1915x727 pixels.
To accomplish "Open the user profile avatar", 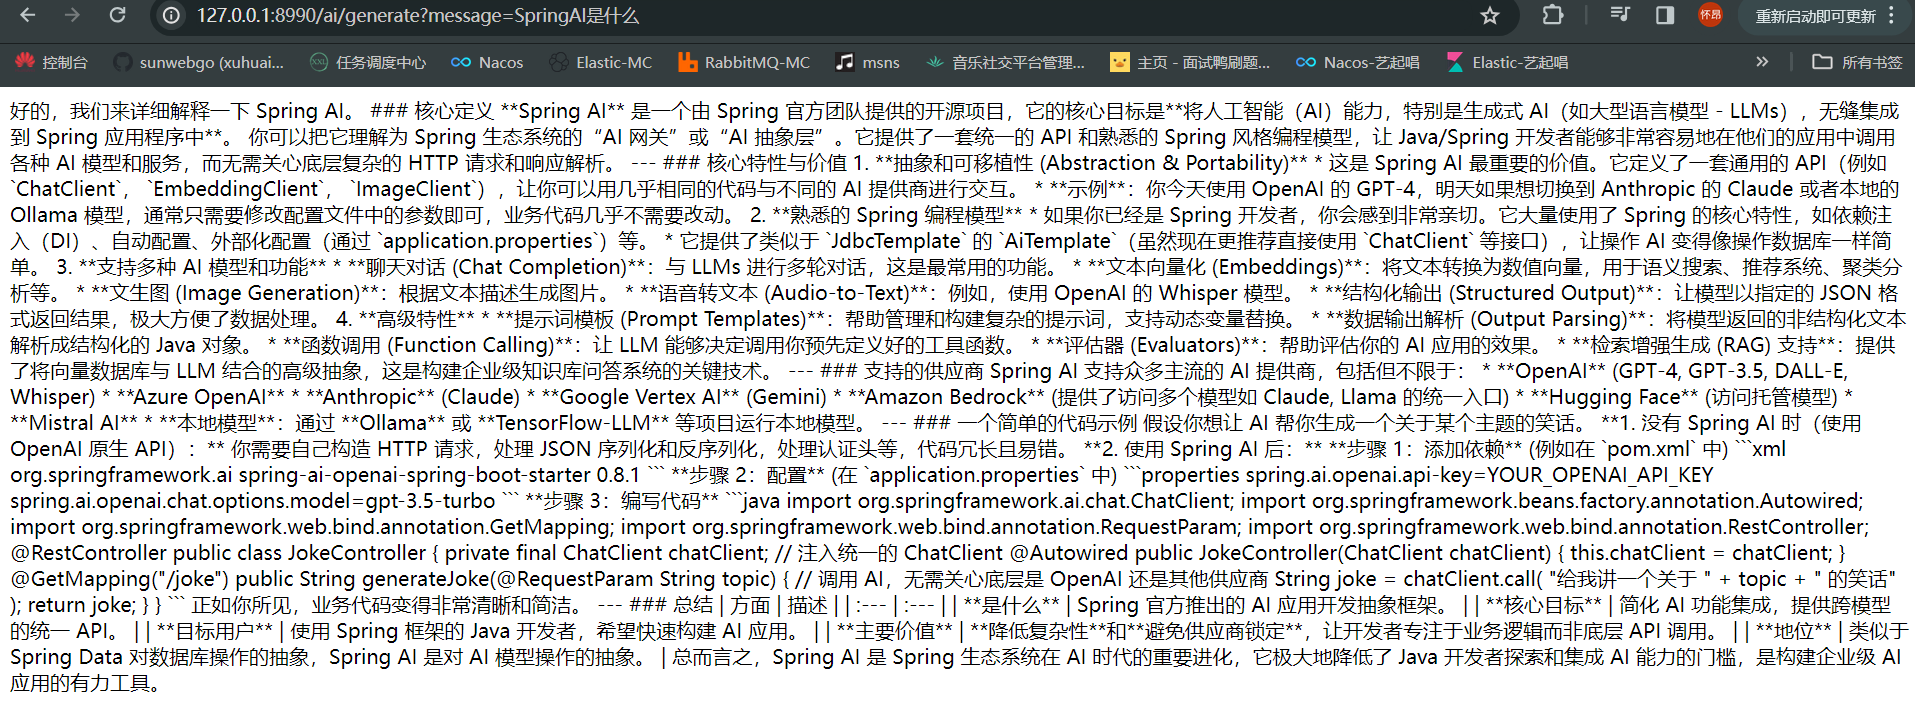I will (1710, 15).
